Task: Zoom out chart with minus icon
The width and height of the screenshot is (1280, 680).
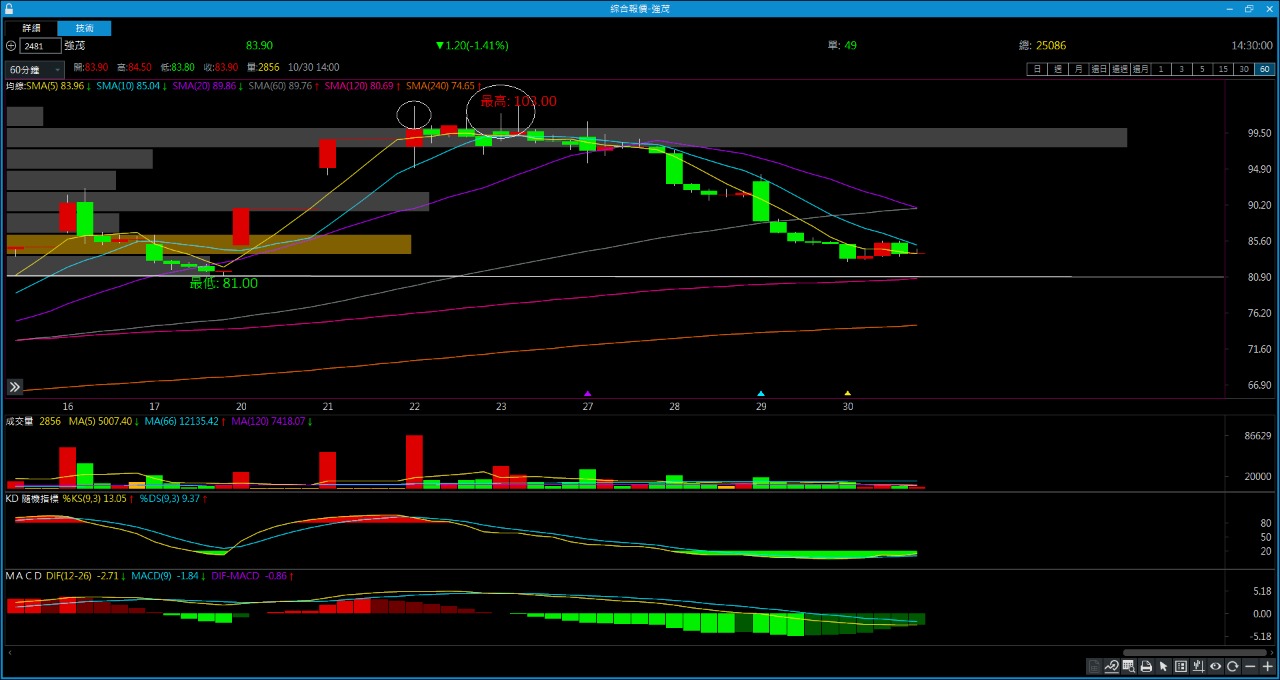Action: pyautogui.click(x=1250, y=667)
